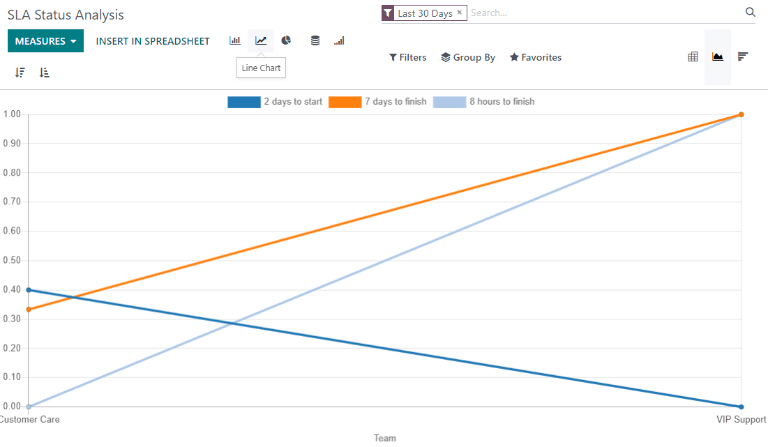Select the line chart icon
Screen dimensions: 768x447
click(261, 41)
